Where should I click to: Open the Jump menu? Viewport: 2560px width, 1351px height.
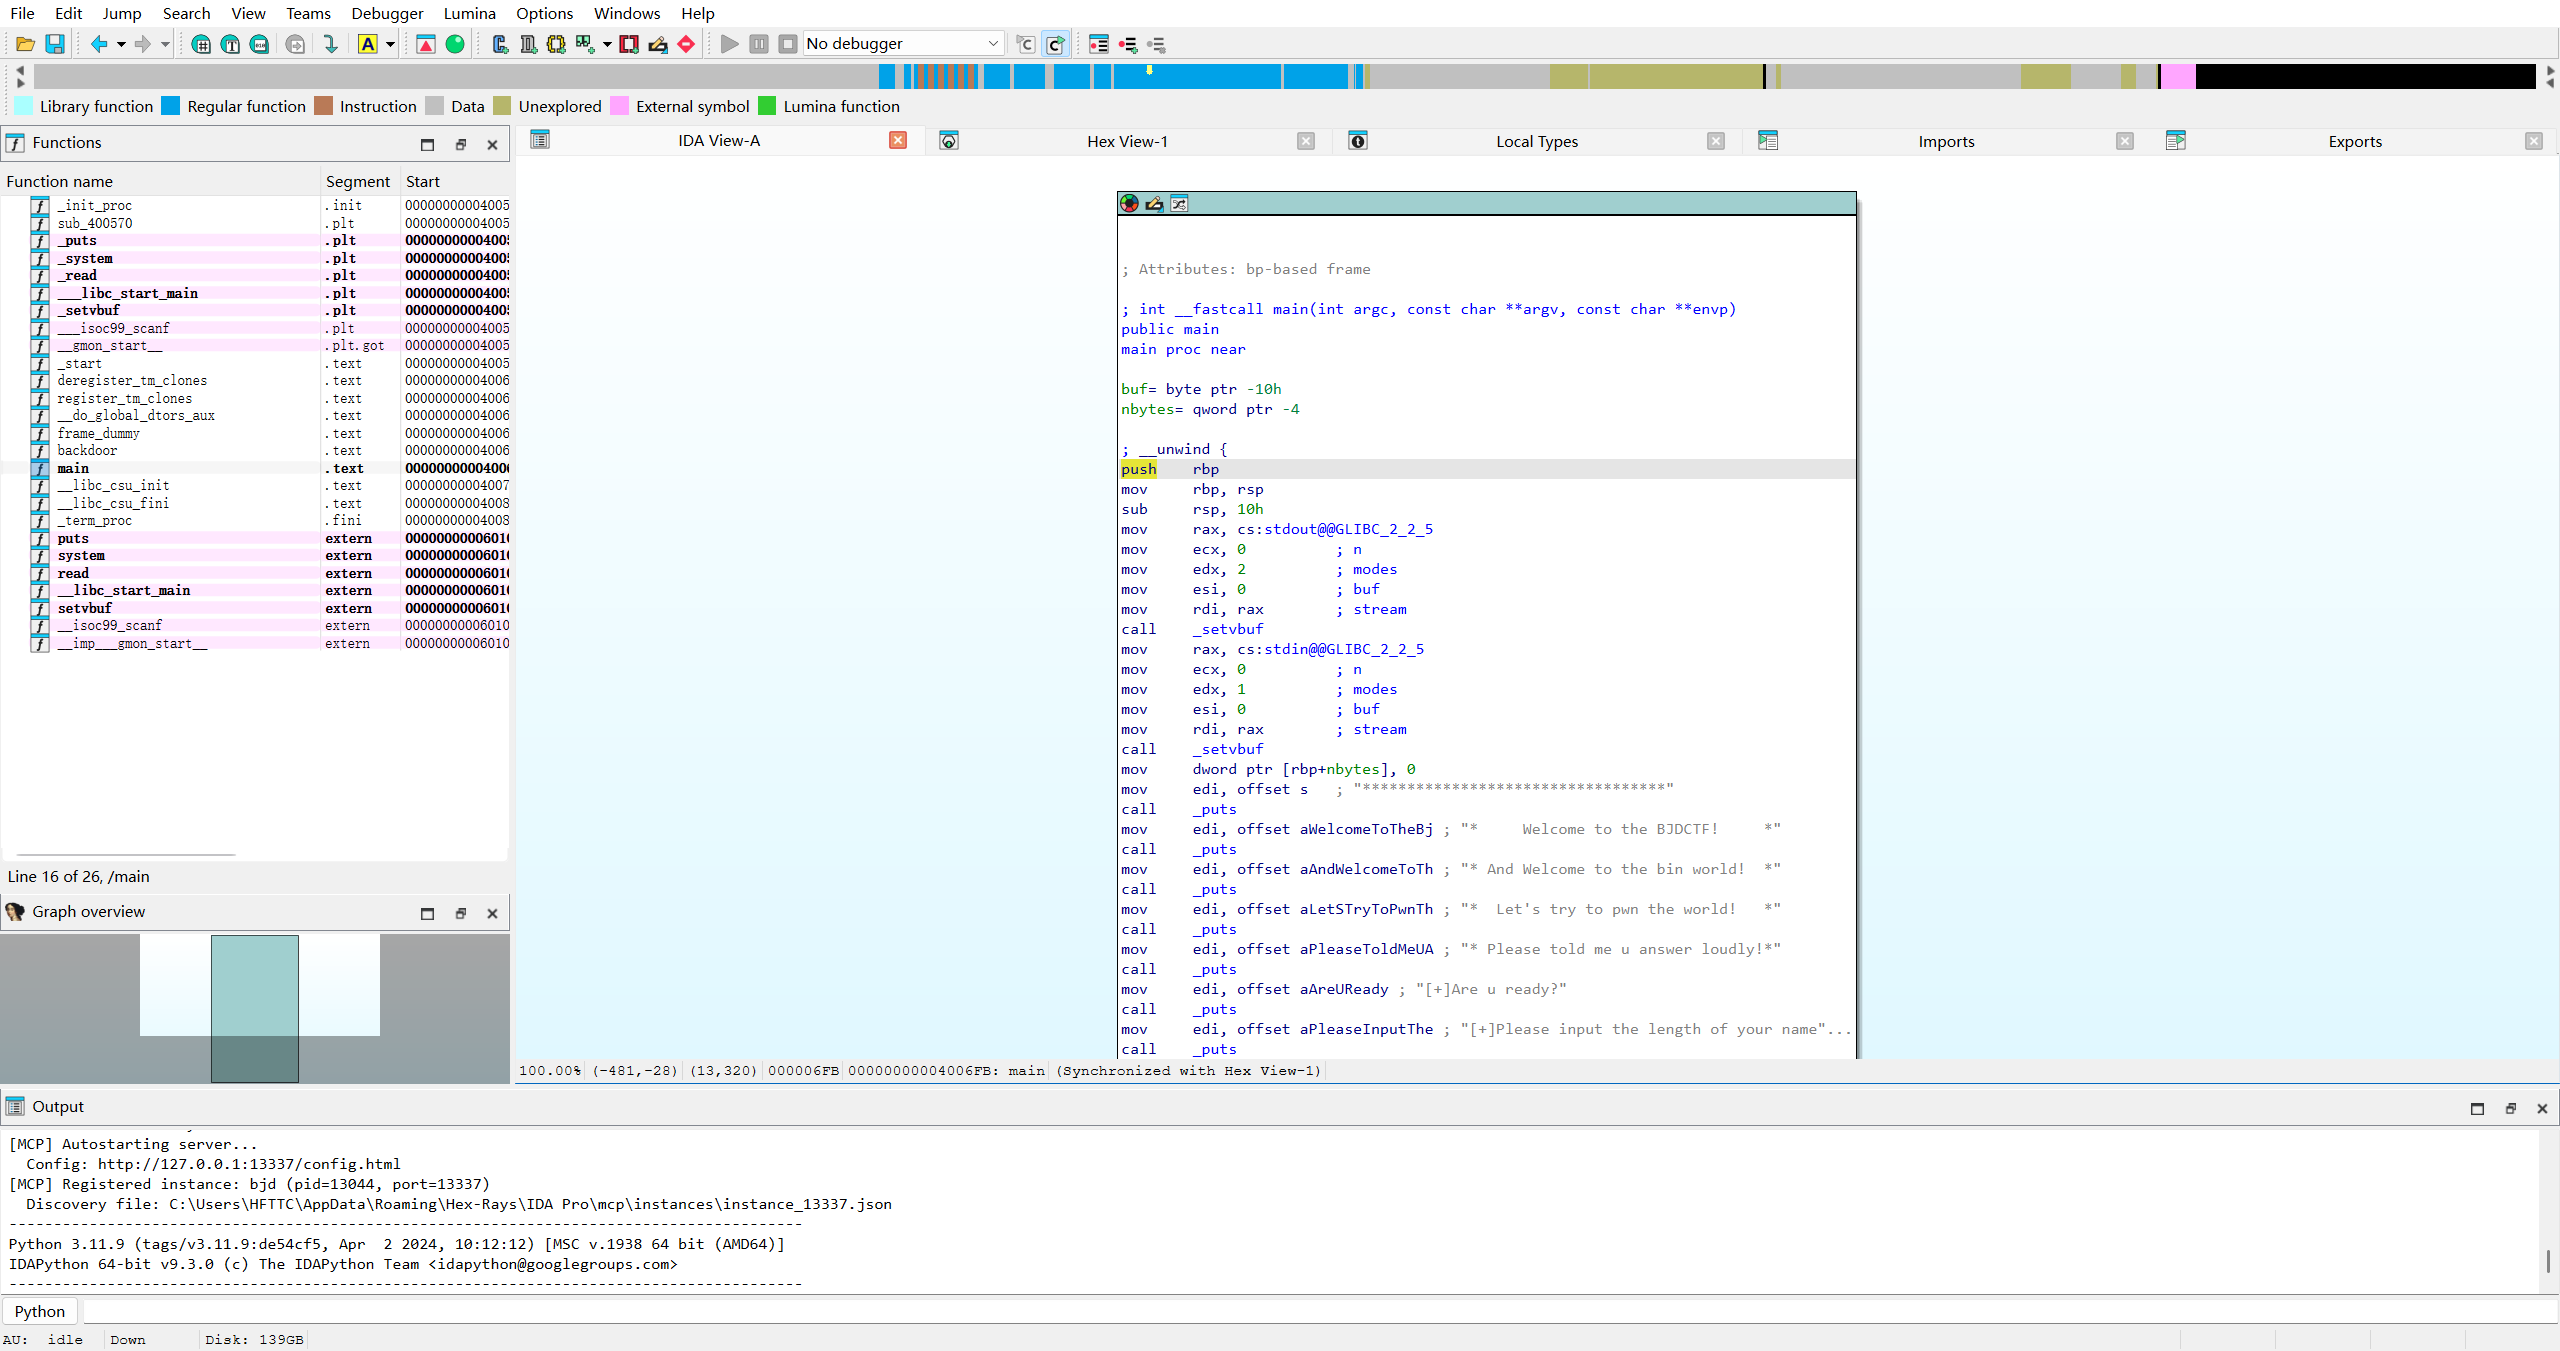pyautogui.click(x=121, y=13)
